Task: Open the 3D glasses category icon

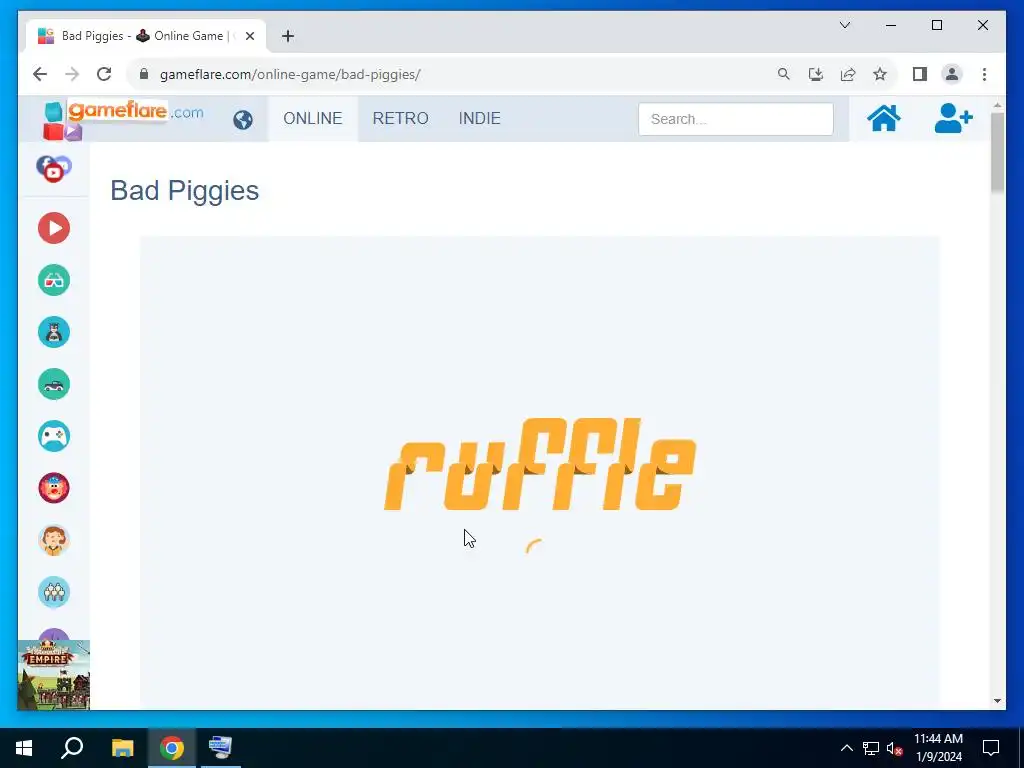Action: click(x=54, y=280)
